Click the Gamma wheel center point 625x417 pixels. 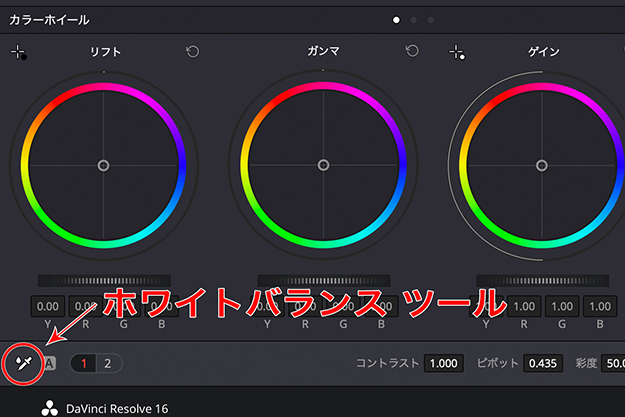322,165
